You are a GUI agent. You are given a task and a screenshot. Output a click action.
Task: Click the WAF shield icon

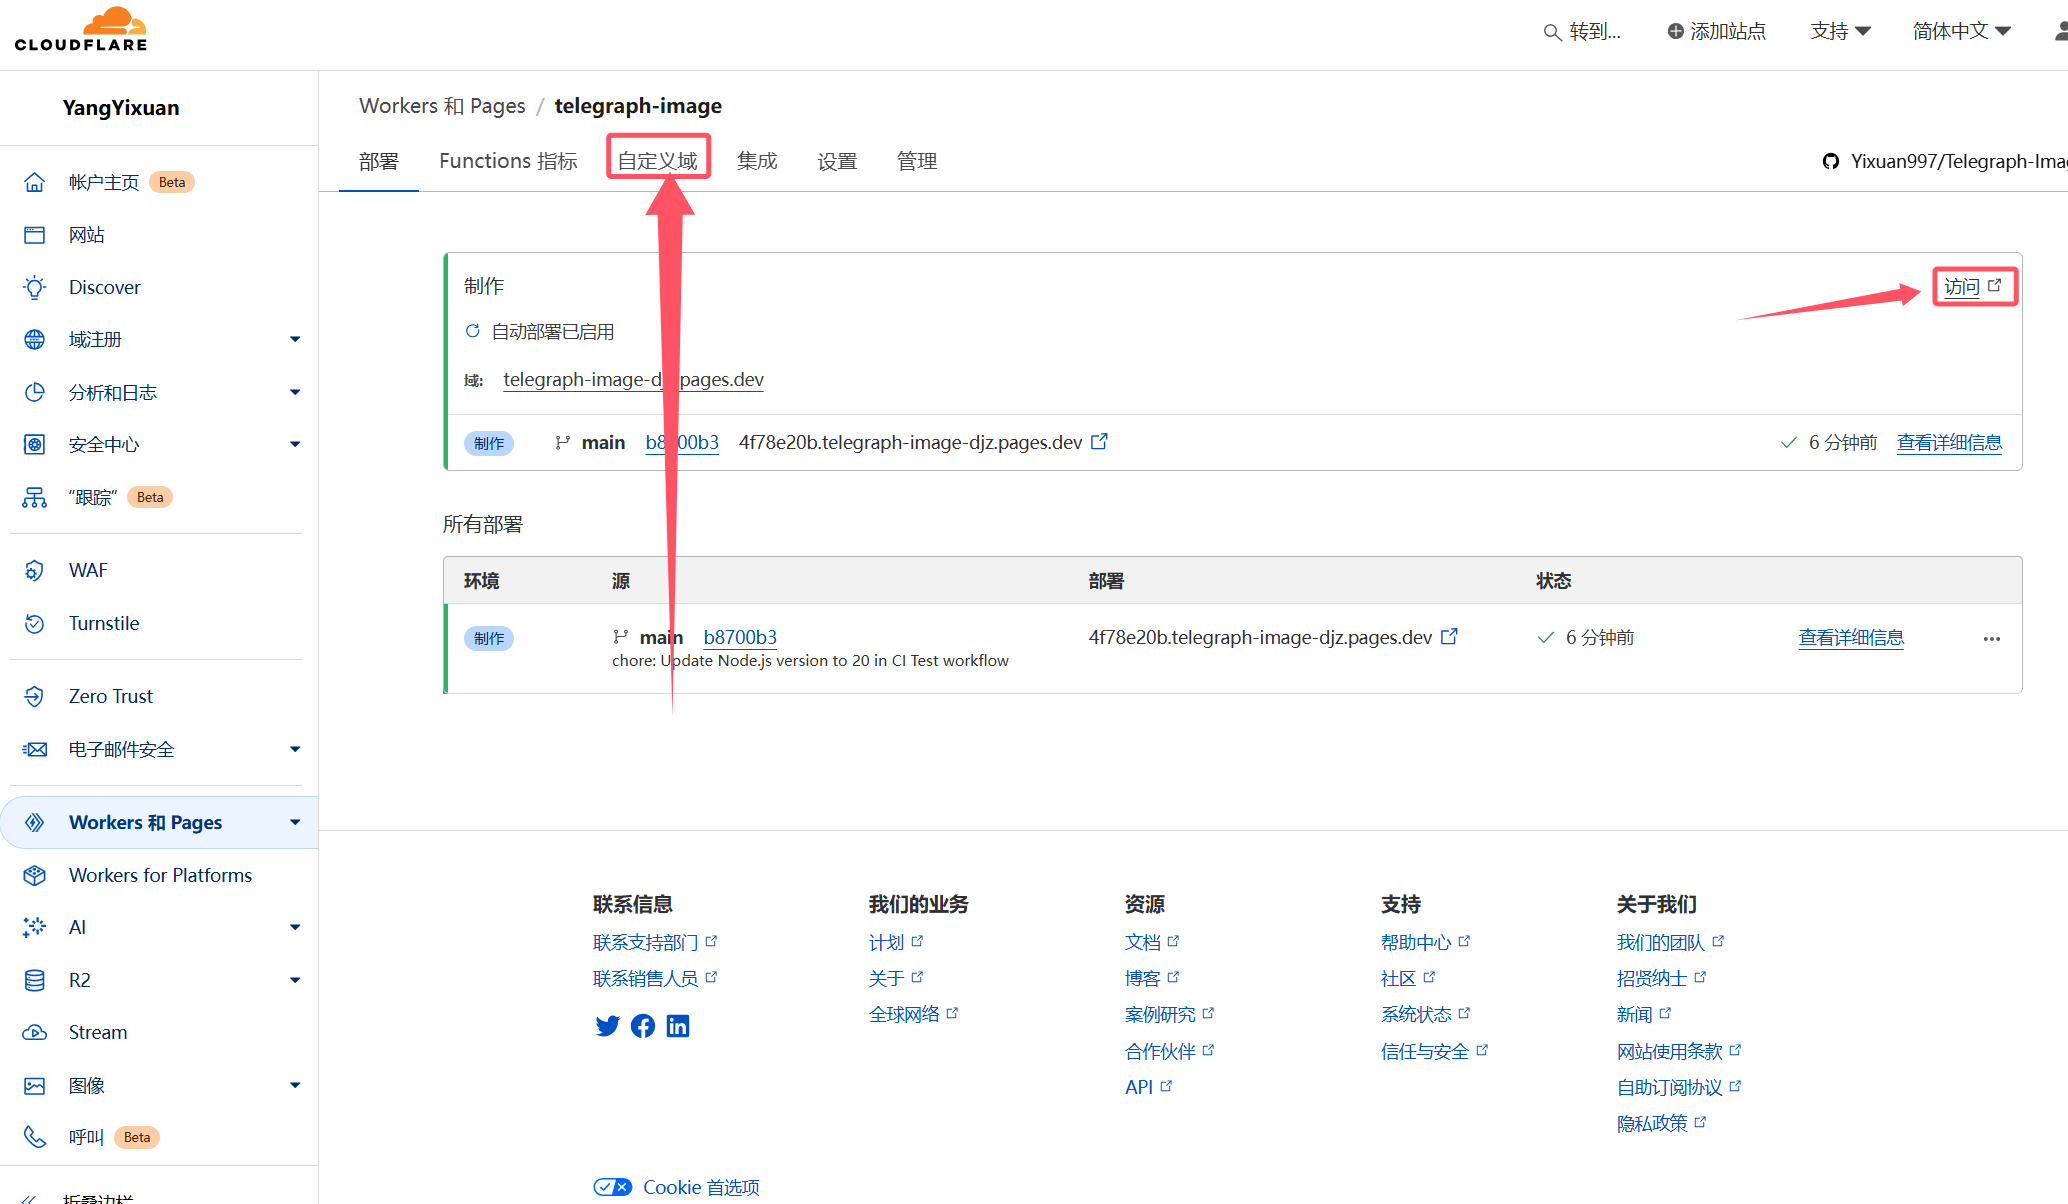click(x=35, y=570)
